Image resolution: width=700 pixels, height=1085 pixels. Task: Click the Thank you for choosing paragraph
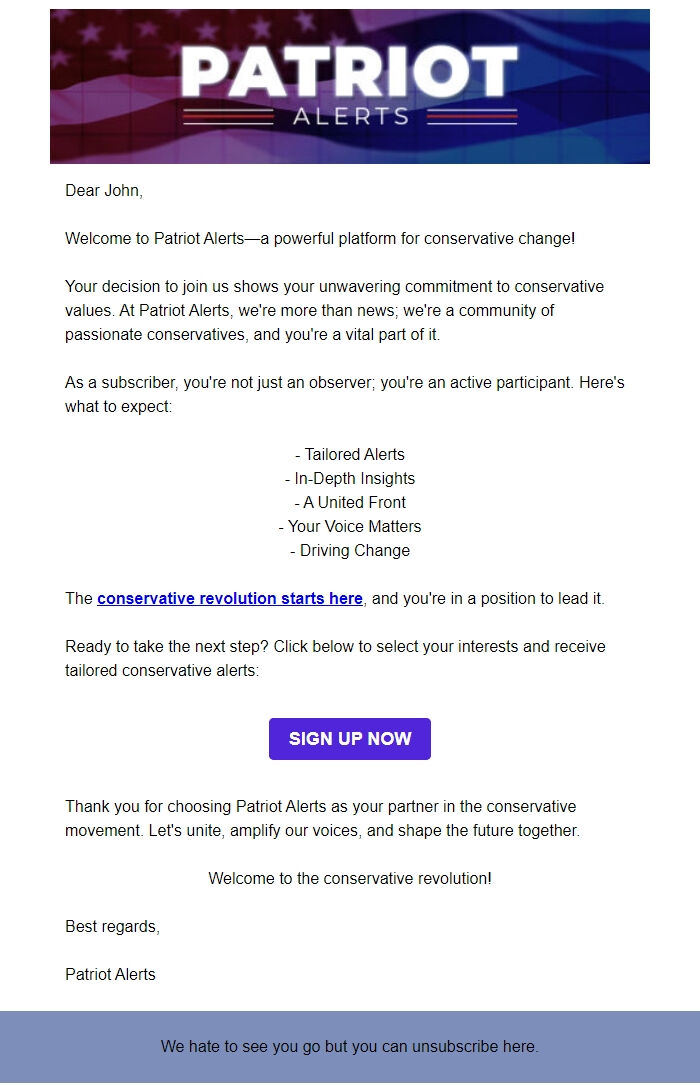(340, 818)
